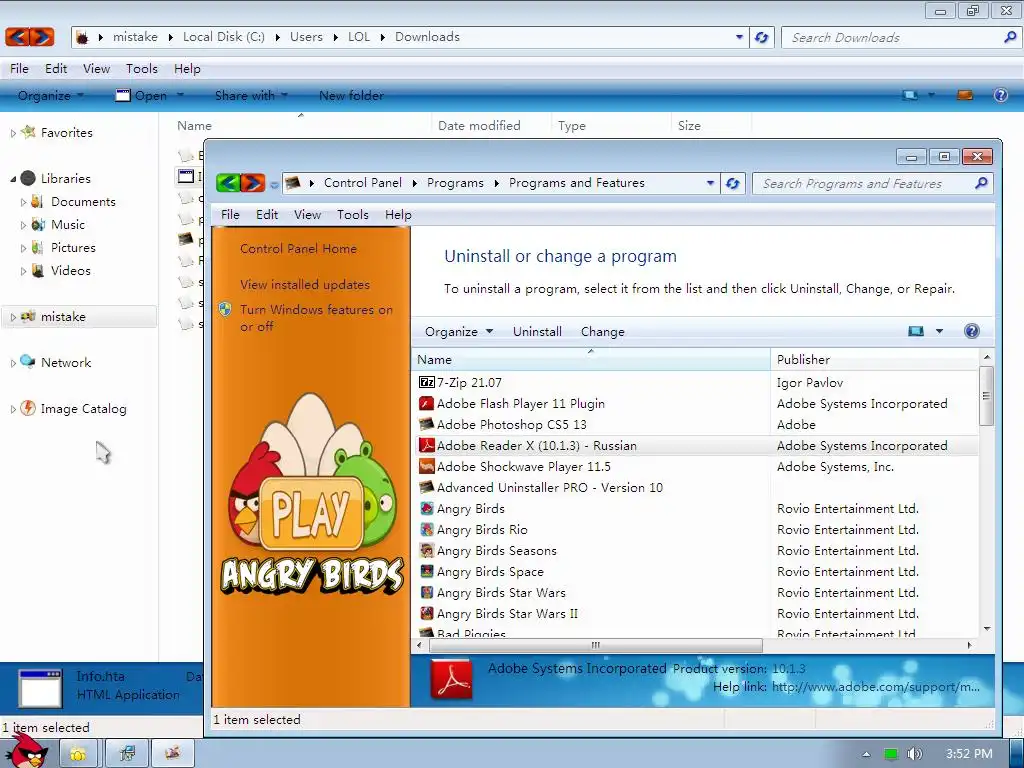Expand the Documents library node
The image size is (1024, 768).
(x=24, y=202)
